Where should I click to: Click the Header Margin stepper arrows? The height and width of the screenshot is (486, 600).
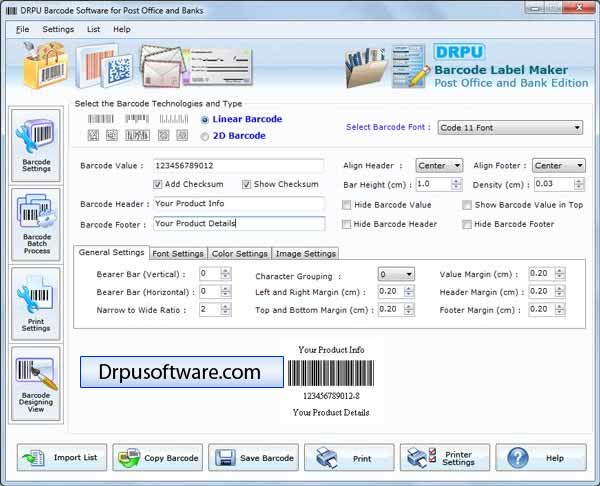(x=560, y=292)
